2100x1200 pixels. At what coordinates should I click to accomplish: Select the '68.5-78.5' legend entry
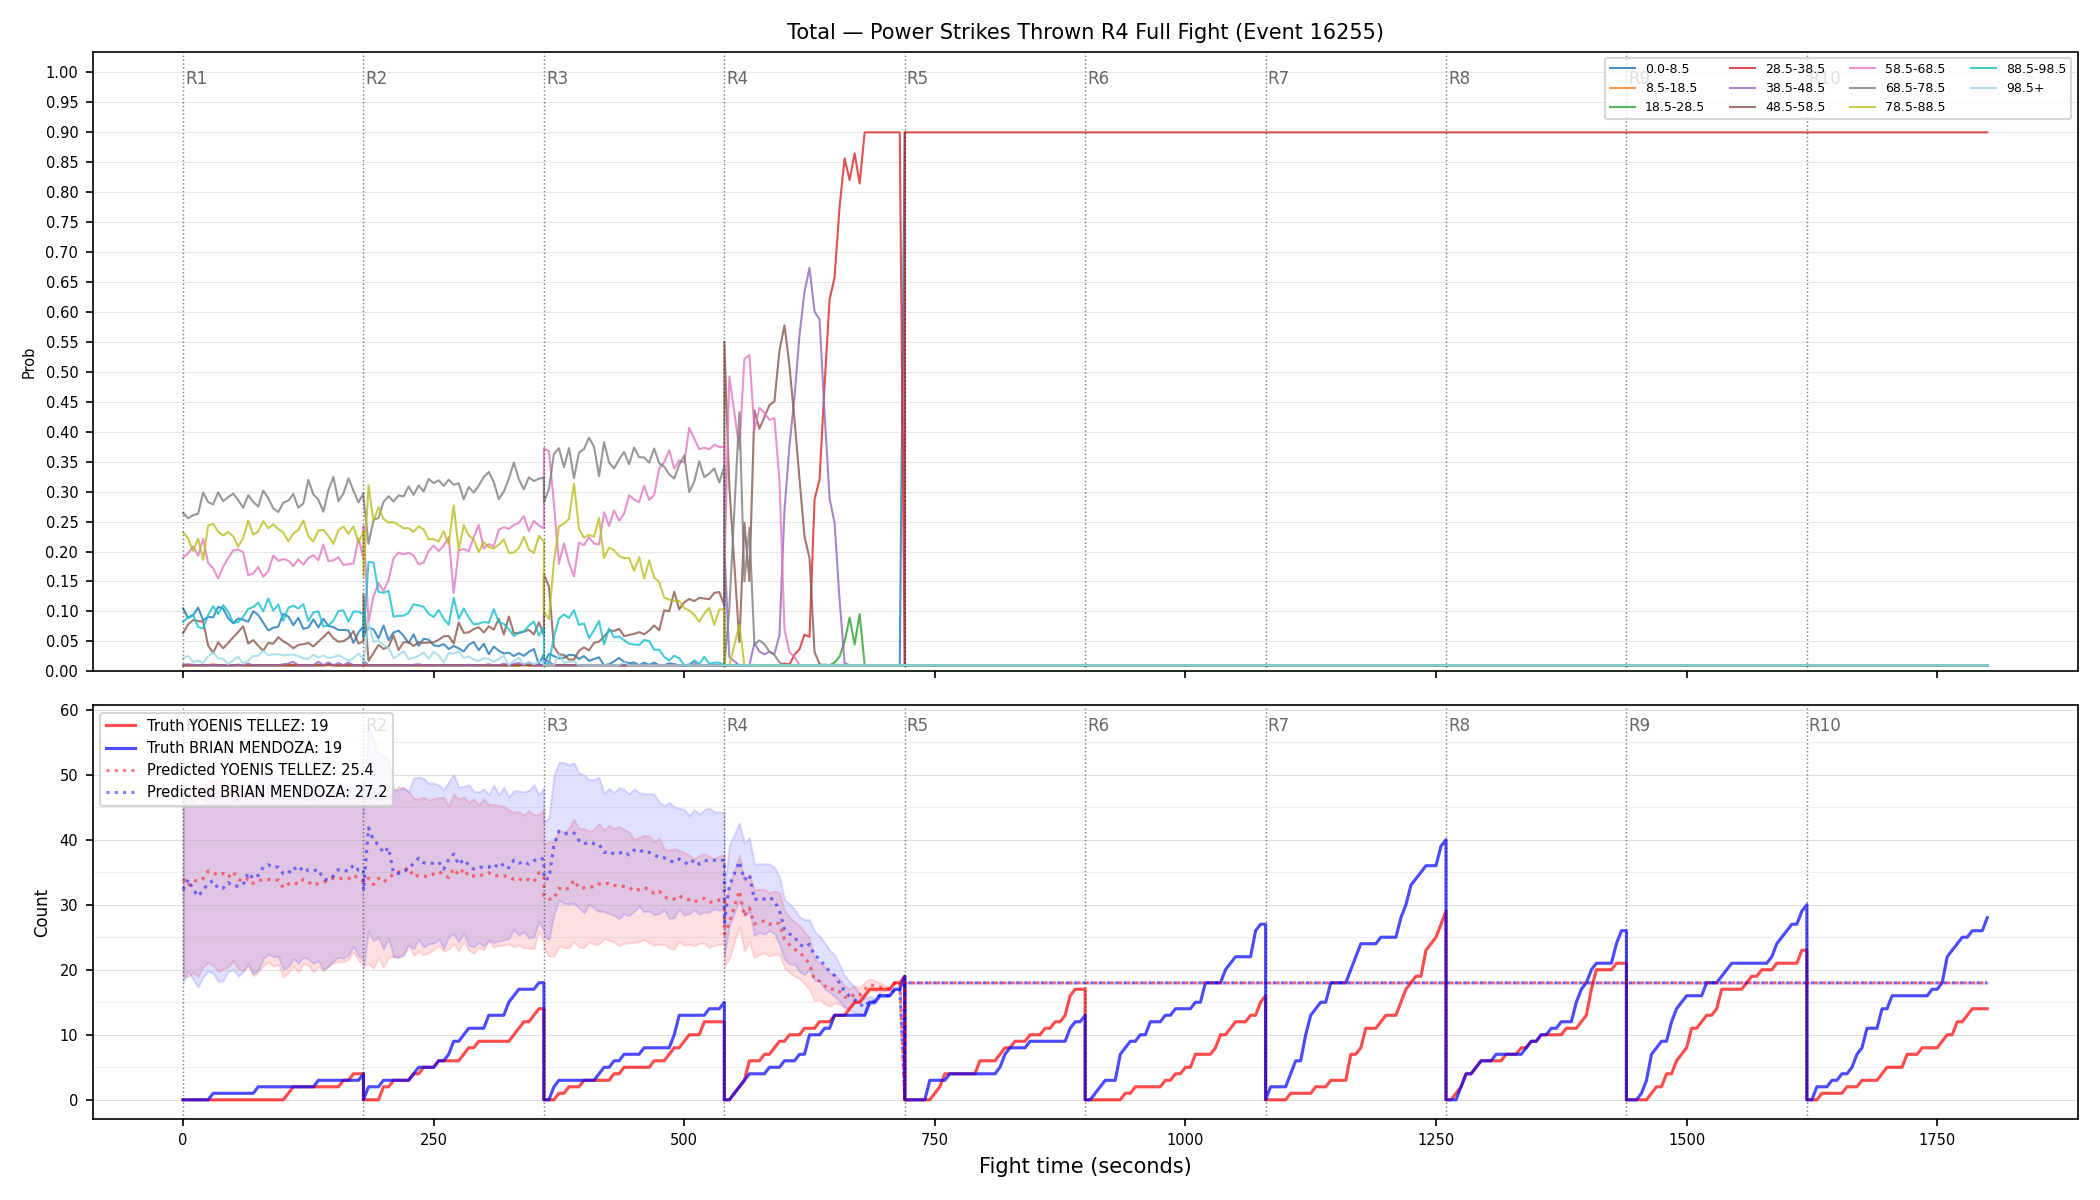(x=1897, y=88)
